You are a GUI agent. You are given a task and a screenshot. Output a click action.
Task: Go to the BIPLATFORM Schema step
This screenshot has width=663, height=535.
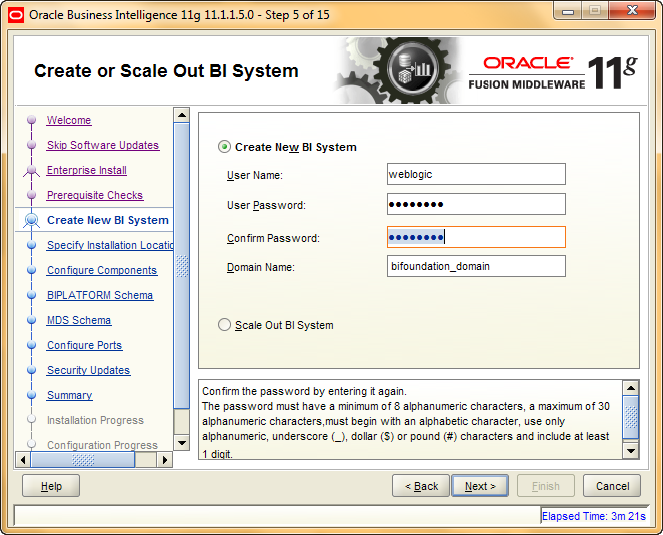(x=100, y=295)
